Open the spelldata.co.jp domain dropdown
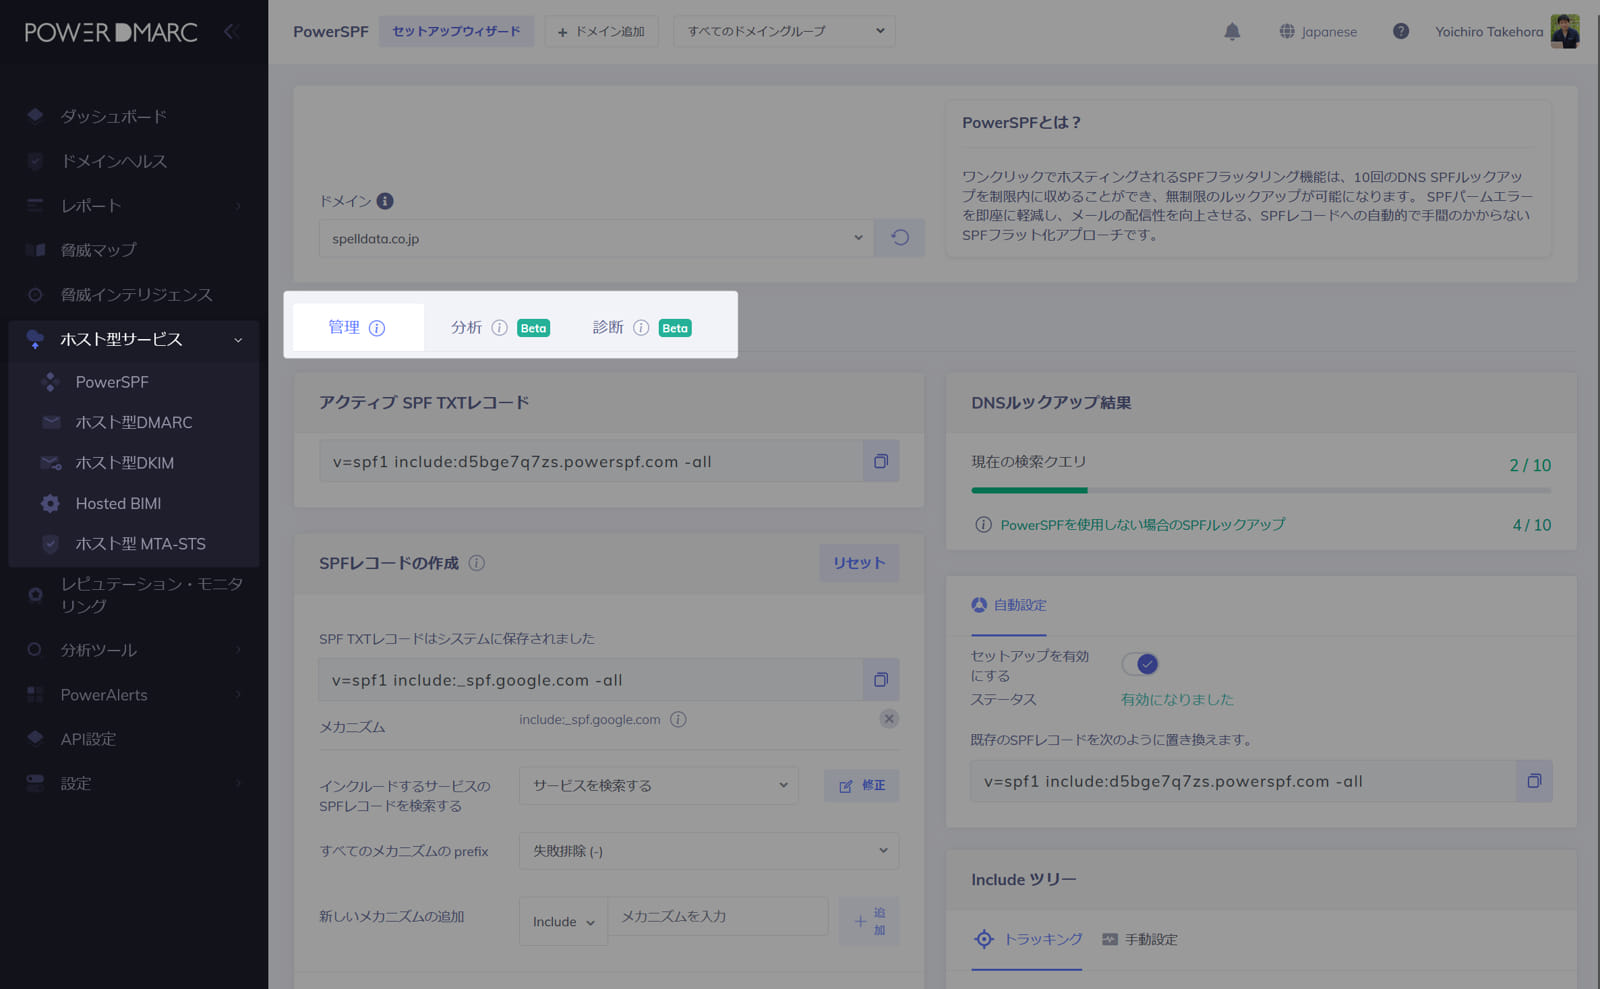Image resolution: width=1600 pixels, height=989 pixels. tap(596, 238)
